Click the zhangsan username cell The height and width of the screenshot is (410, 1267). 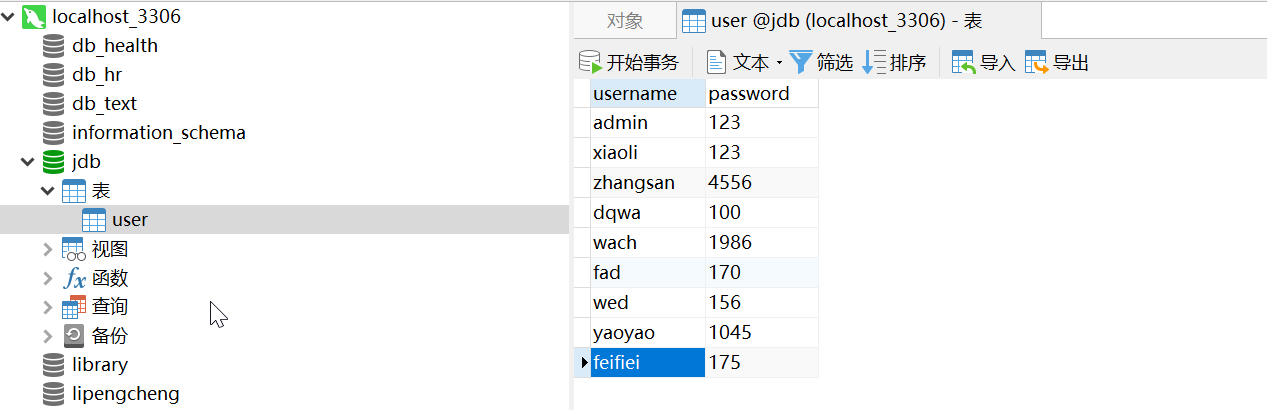point(634,183)
